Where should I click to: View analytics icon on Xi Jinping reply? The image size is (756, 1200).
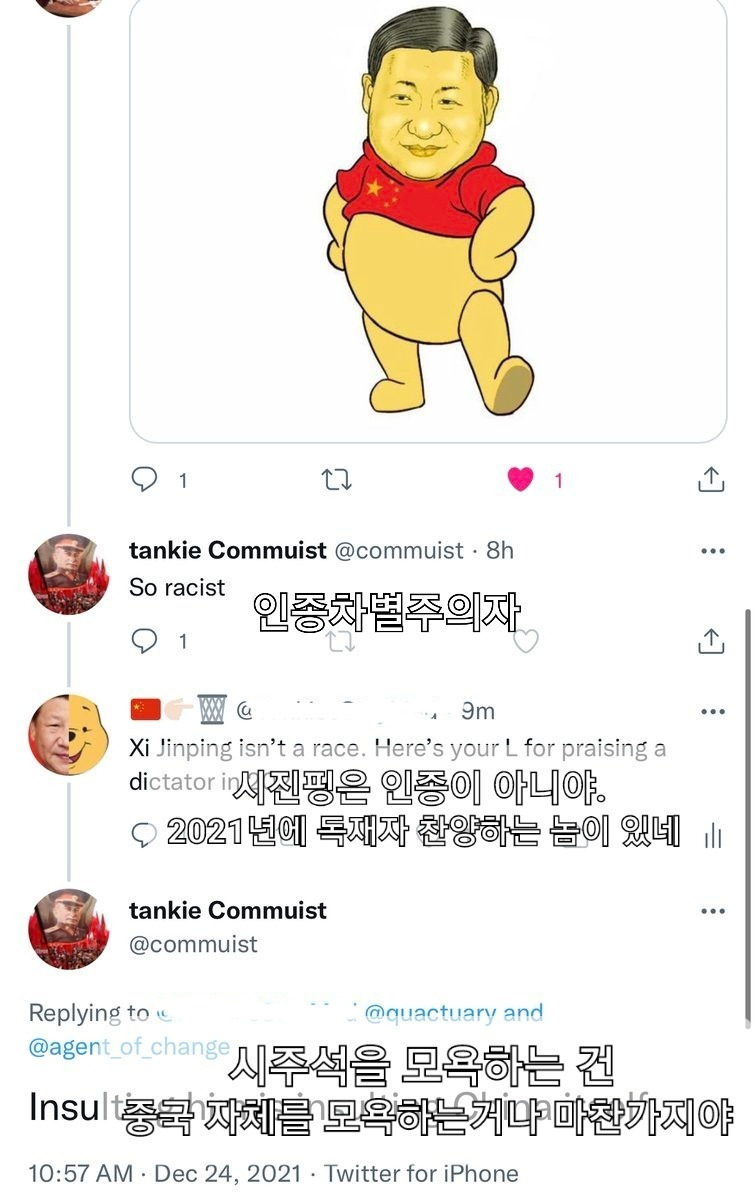point(713,836)
